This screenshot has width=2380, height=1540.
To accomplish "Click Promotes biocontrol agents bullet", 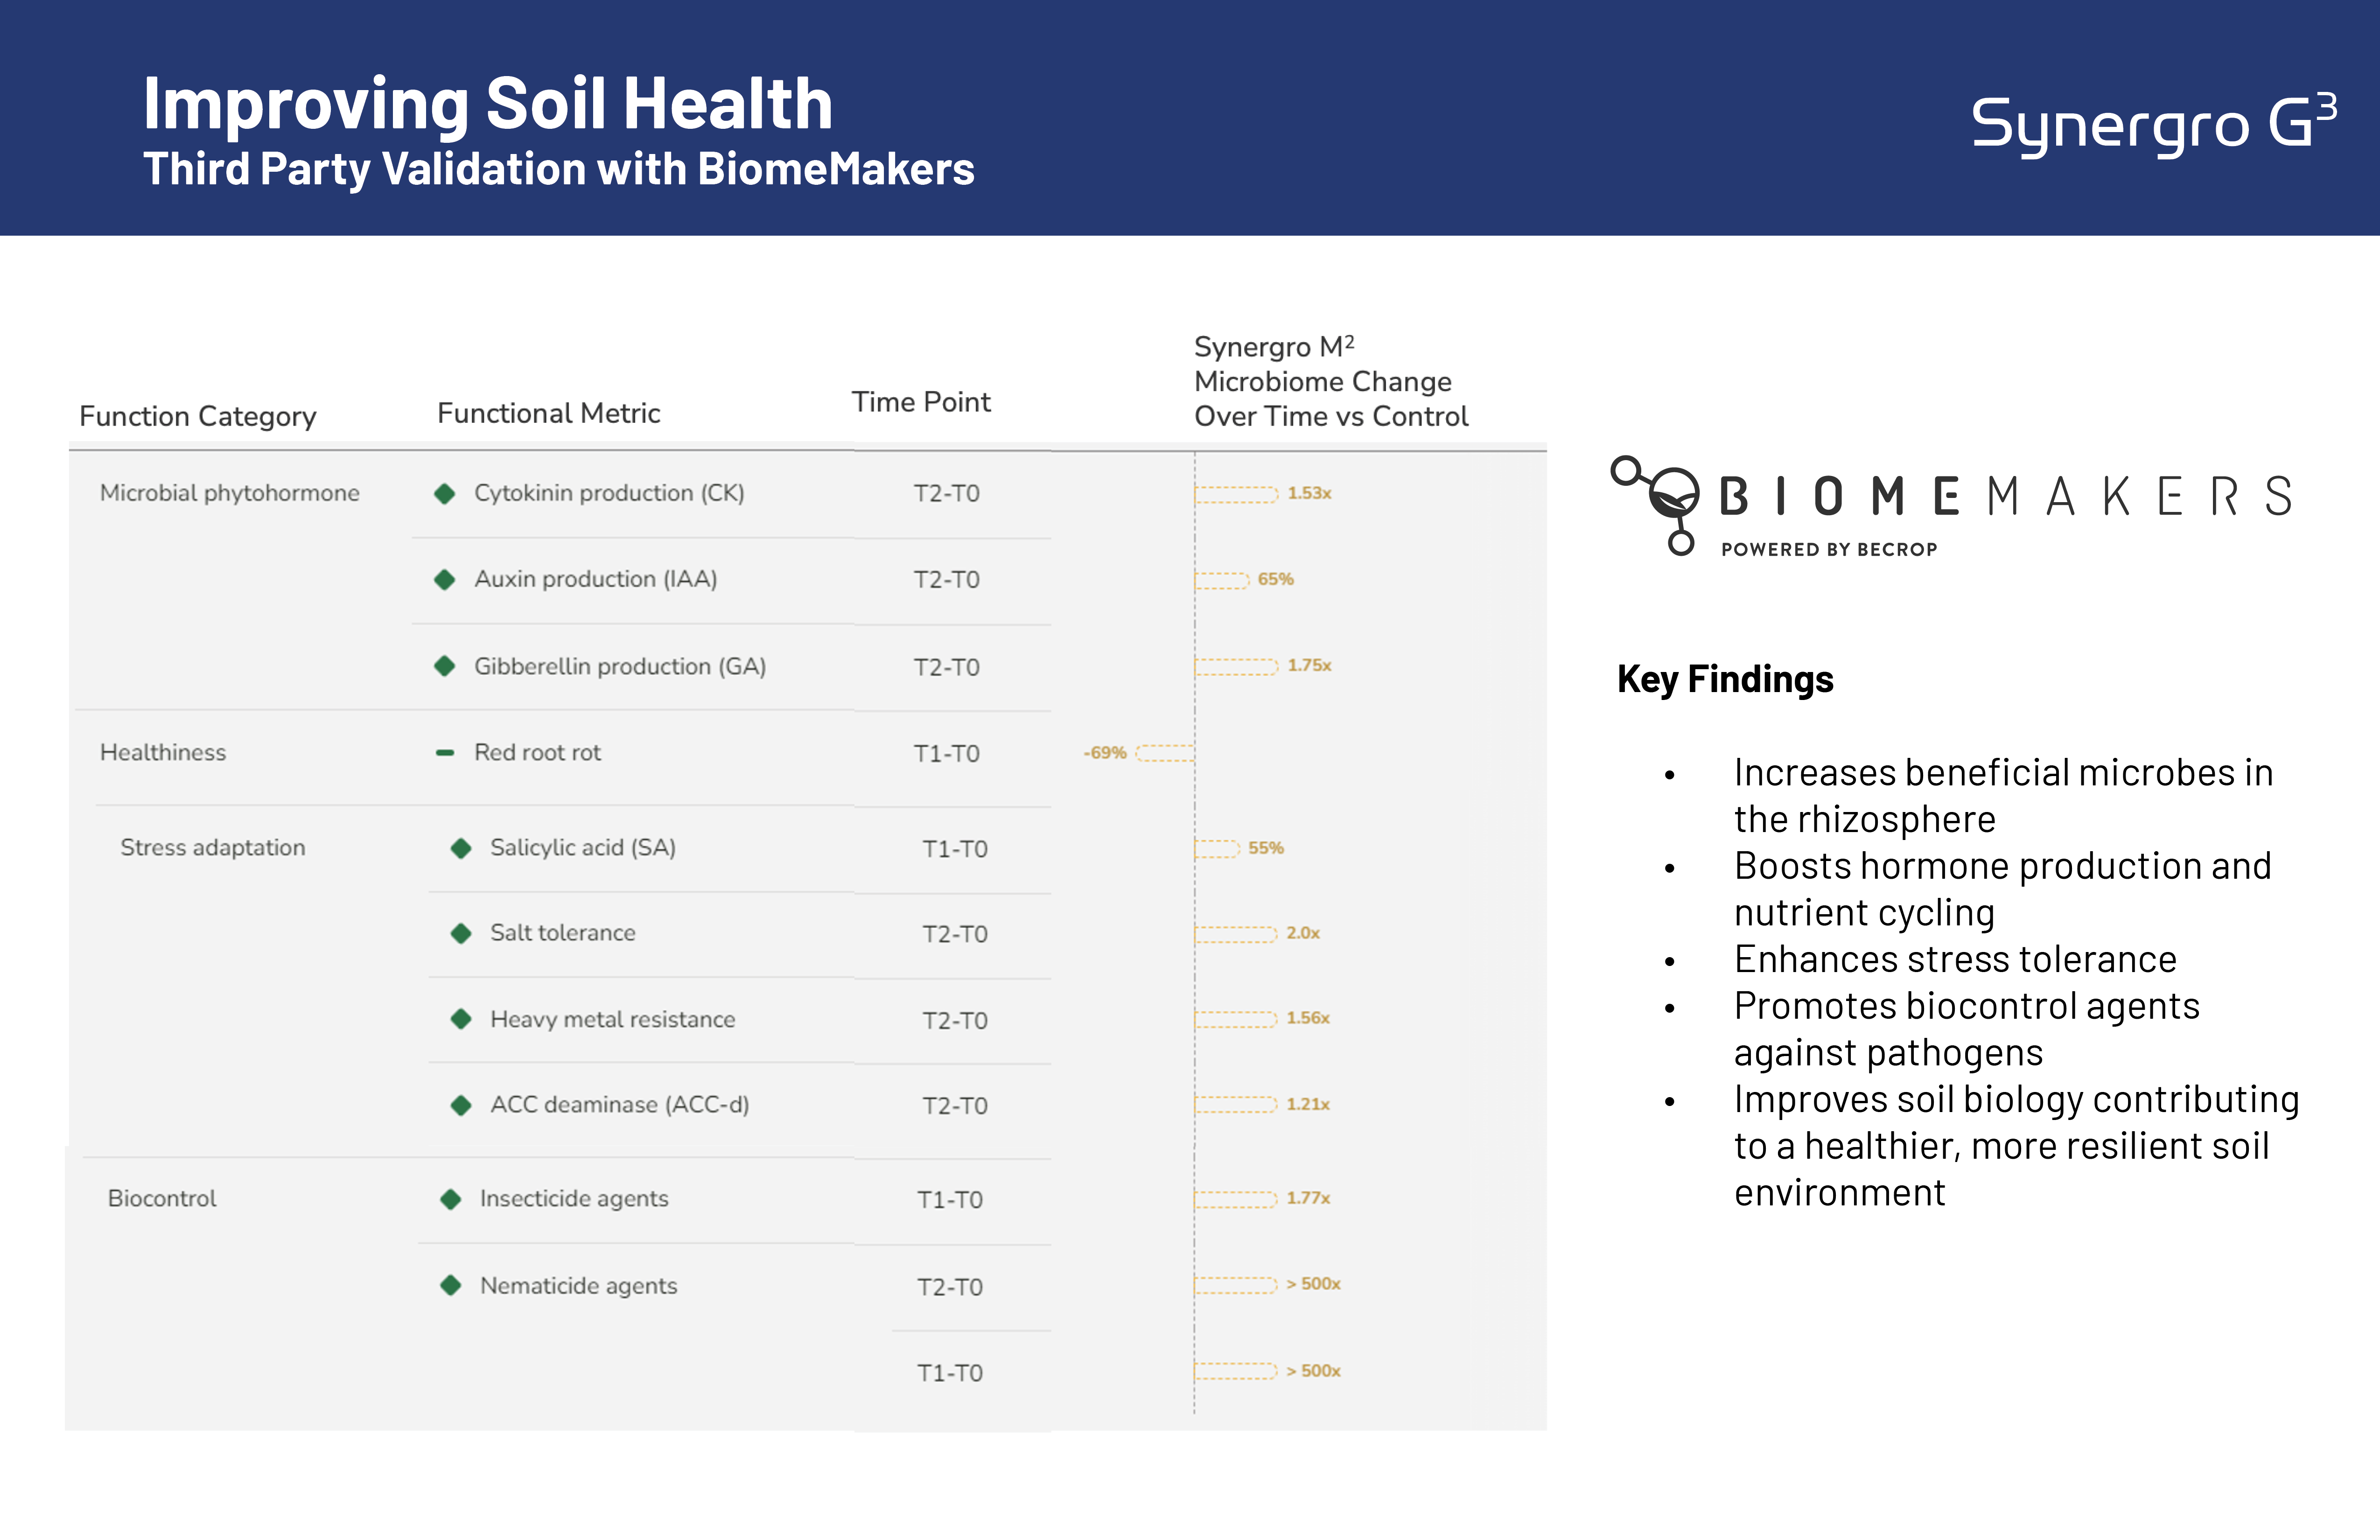I will [x=1967, y=1029].
